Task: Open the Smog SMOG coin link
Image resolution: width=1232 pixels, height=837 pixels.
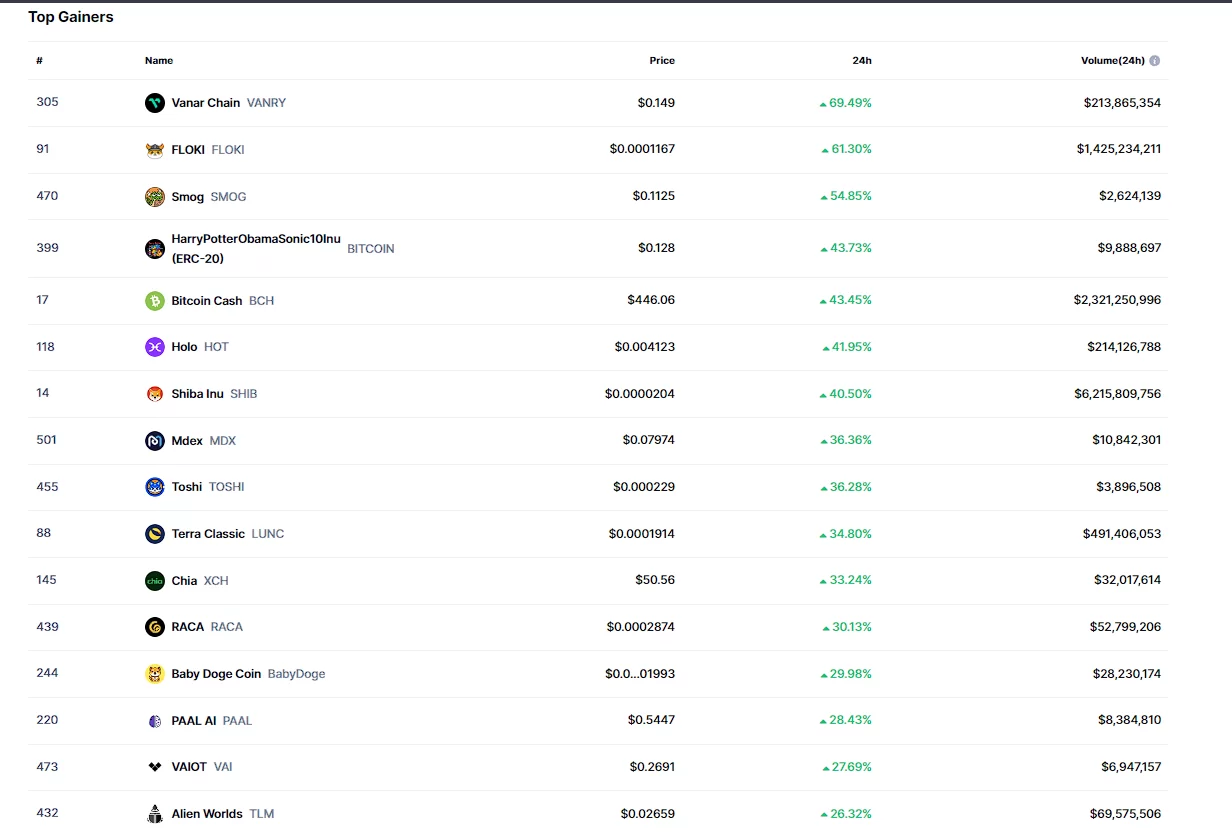Action: click(188, 197)
